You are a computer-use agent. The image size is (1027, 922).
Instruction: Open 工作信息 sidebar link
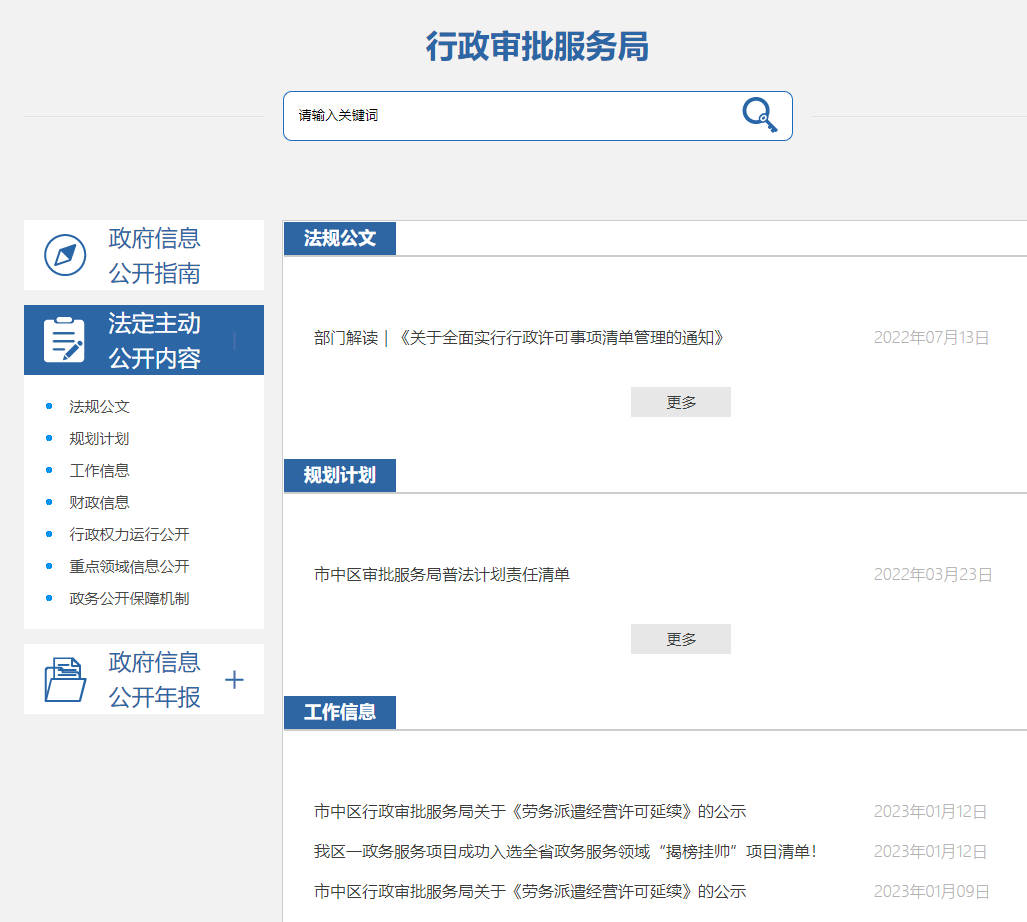[x=100, y=471]
